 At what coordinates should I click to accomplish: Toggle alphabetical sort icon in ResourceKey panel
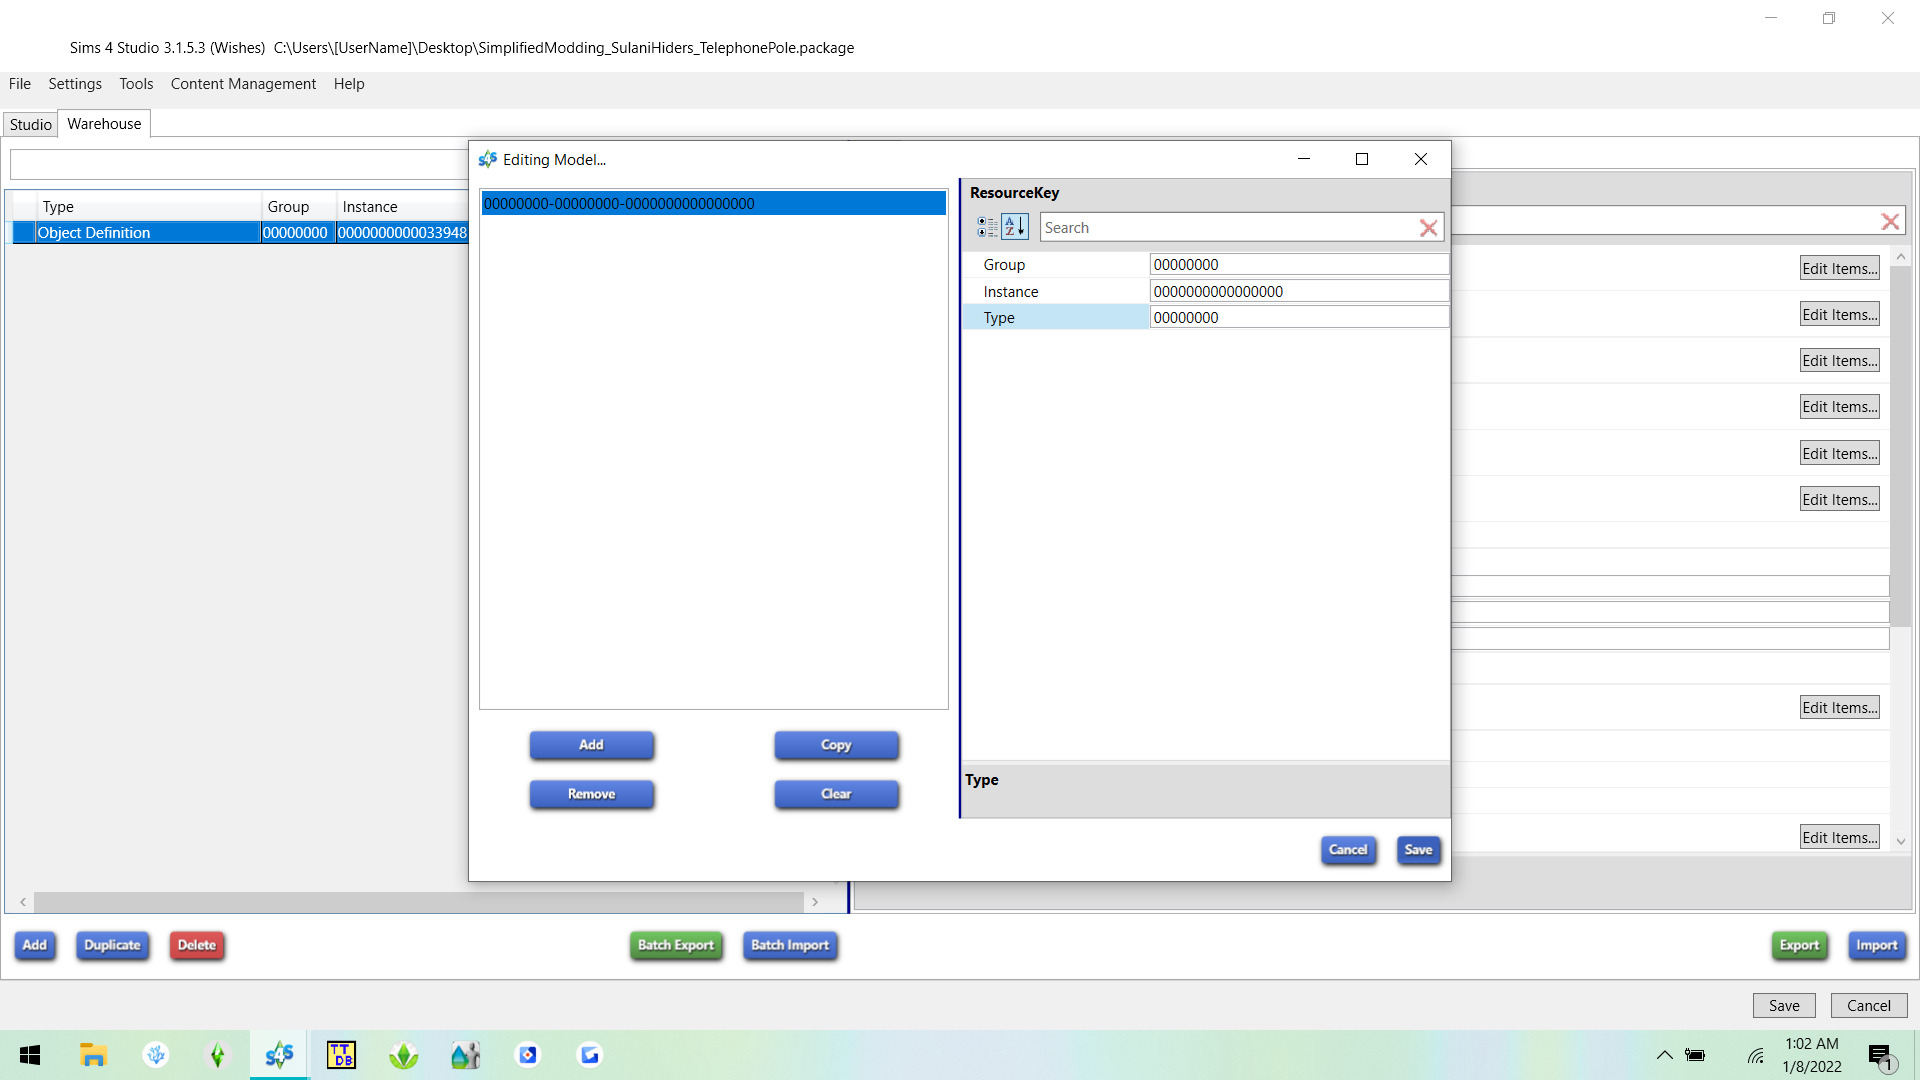click(x=1015, y=228)
